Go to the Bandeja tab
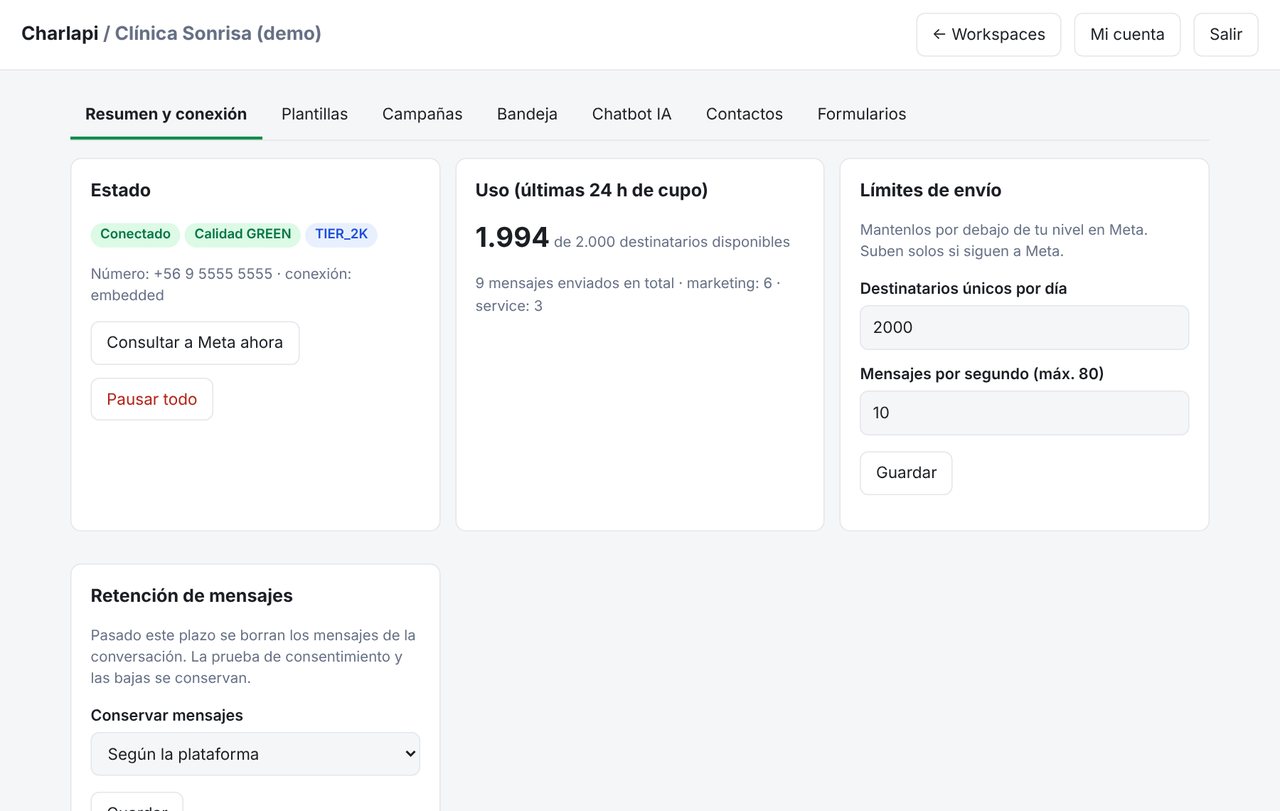Viewport: 1280px width, 811px height. [x=527, y=114]
